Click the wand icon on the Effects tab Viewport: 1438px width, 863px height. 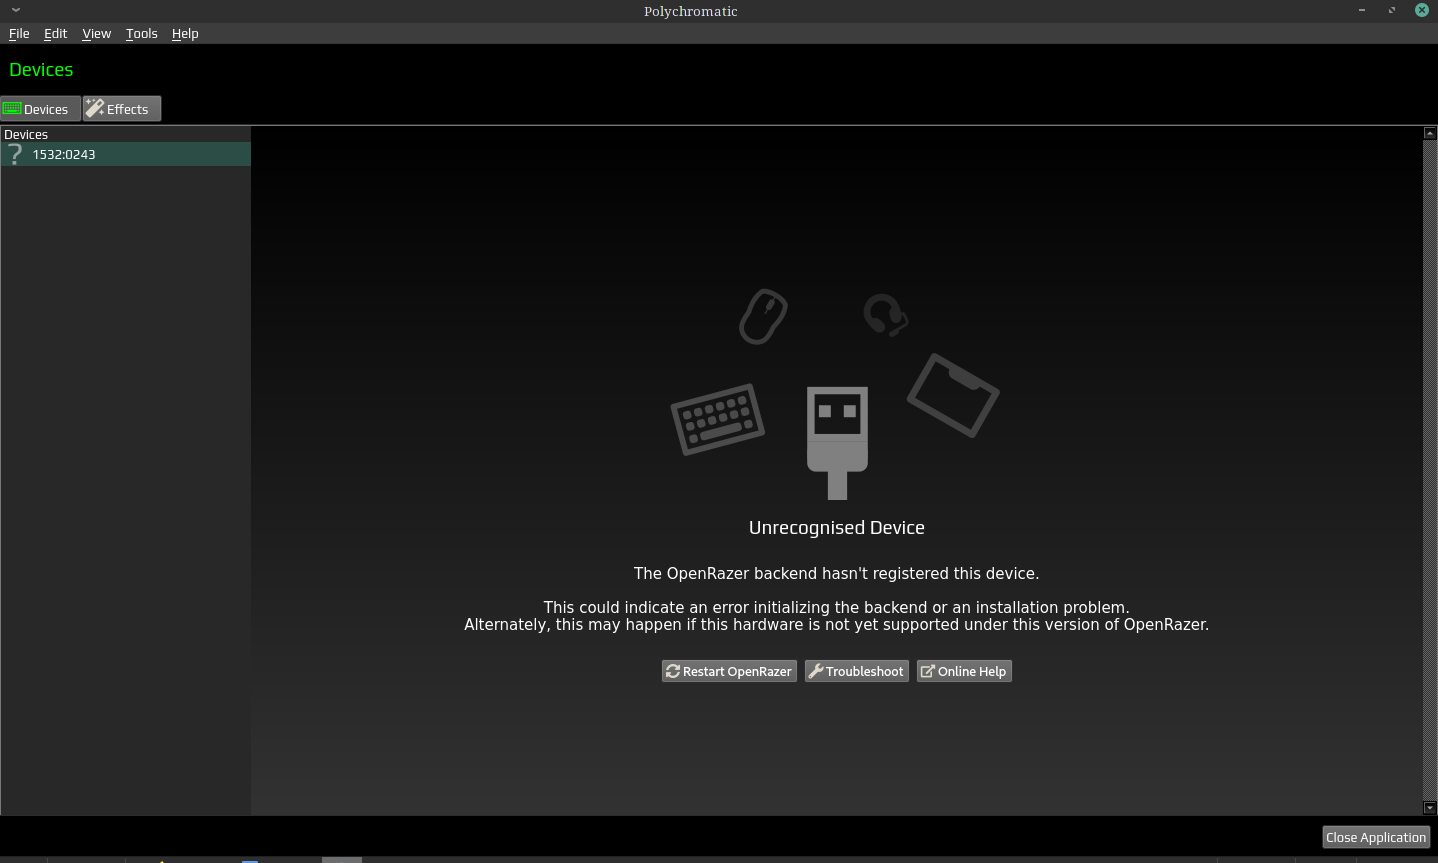[95, 107]
